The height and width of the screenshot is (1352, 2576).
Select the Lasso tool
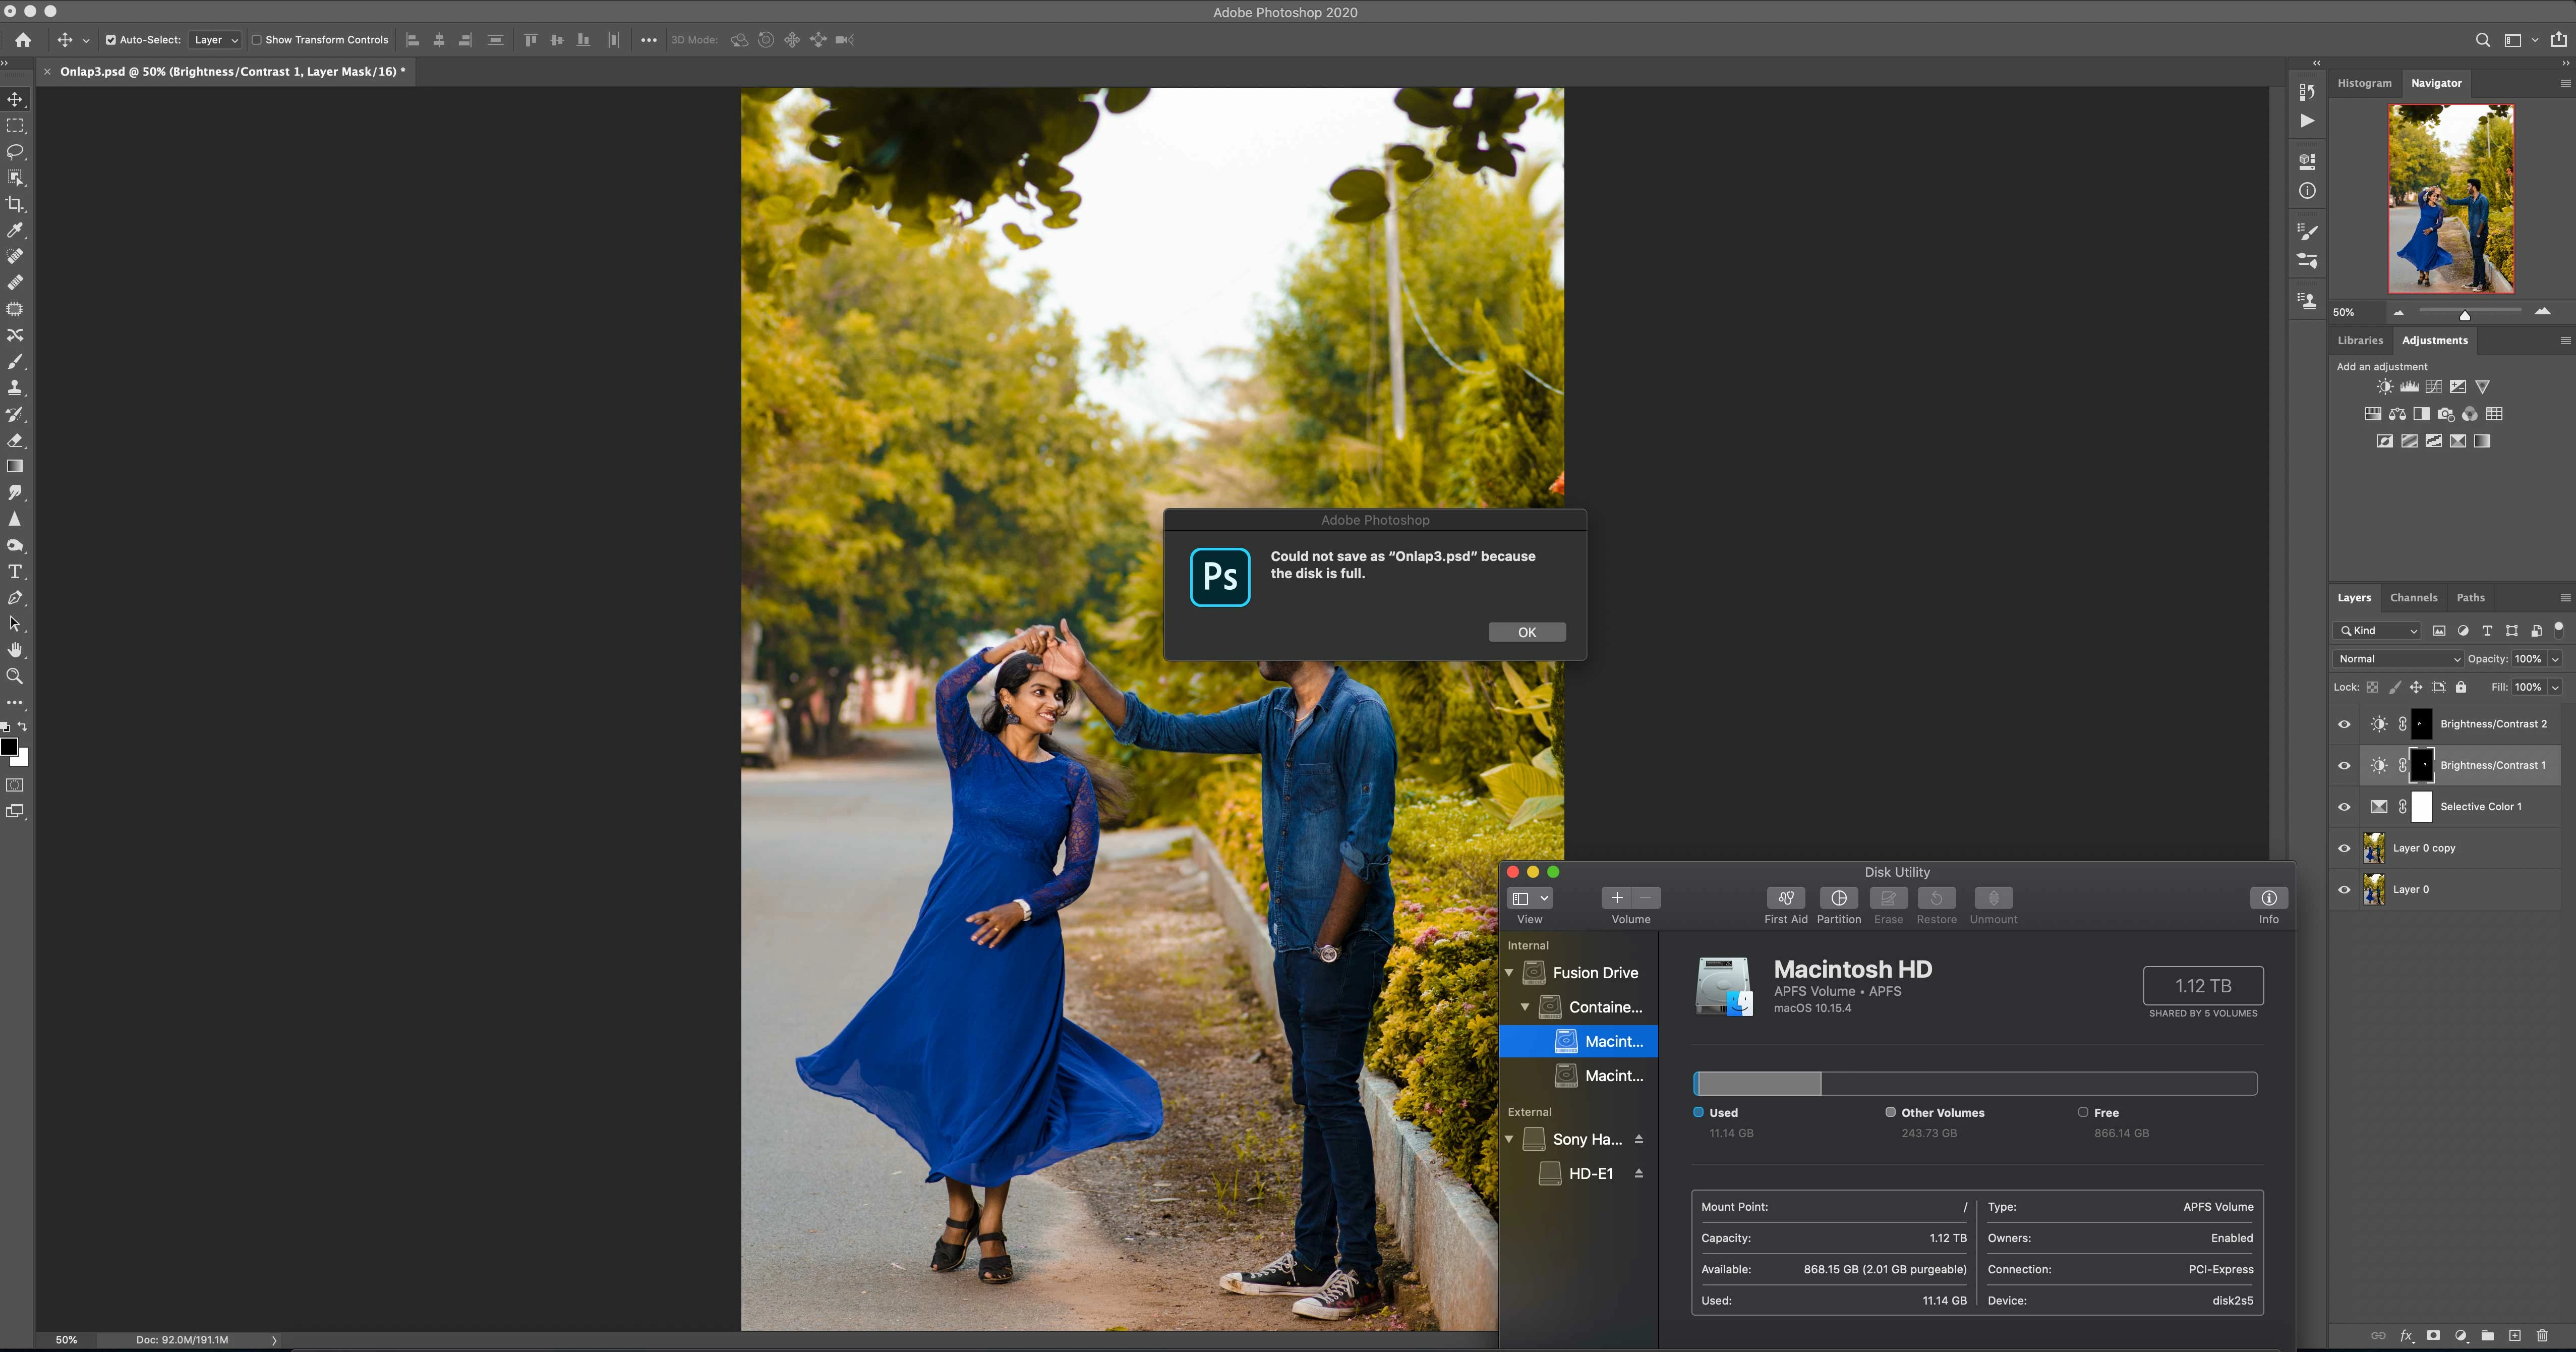(x=15, y=152)
